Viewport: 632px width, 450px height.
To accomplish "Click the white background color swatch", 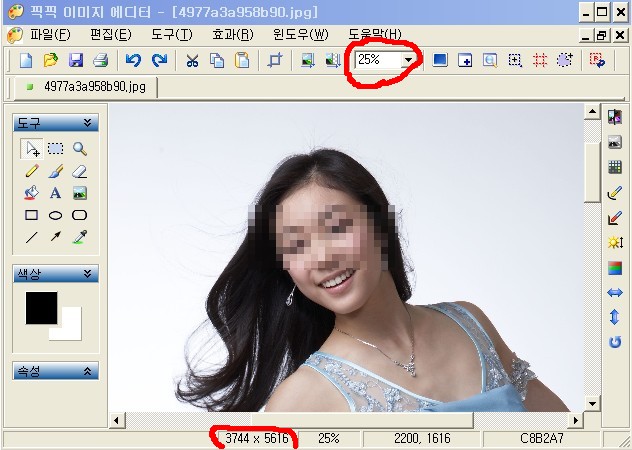I will click(71, 329).
